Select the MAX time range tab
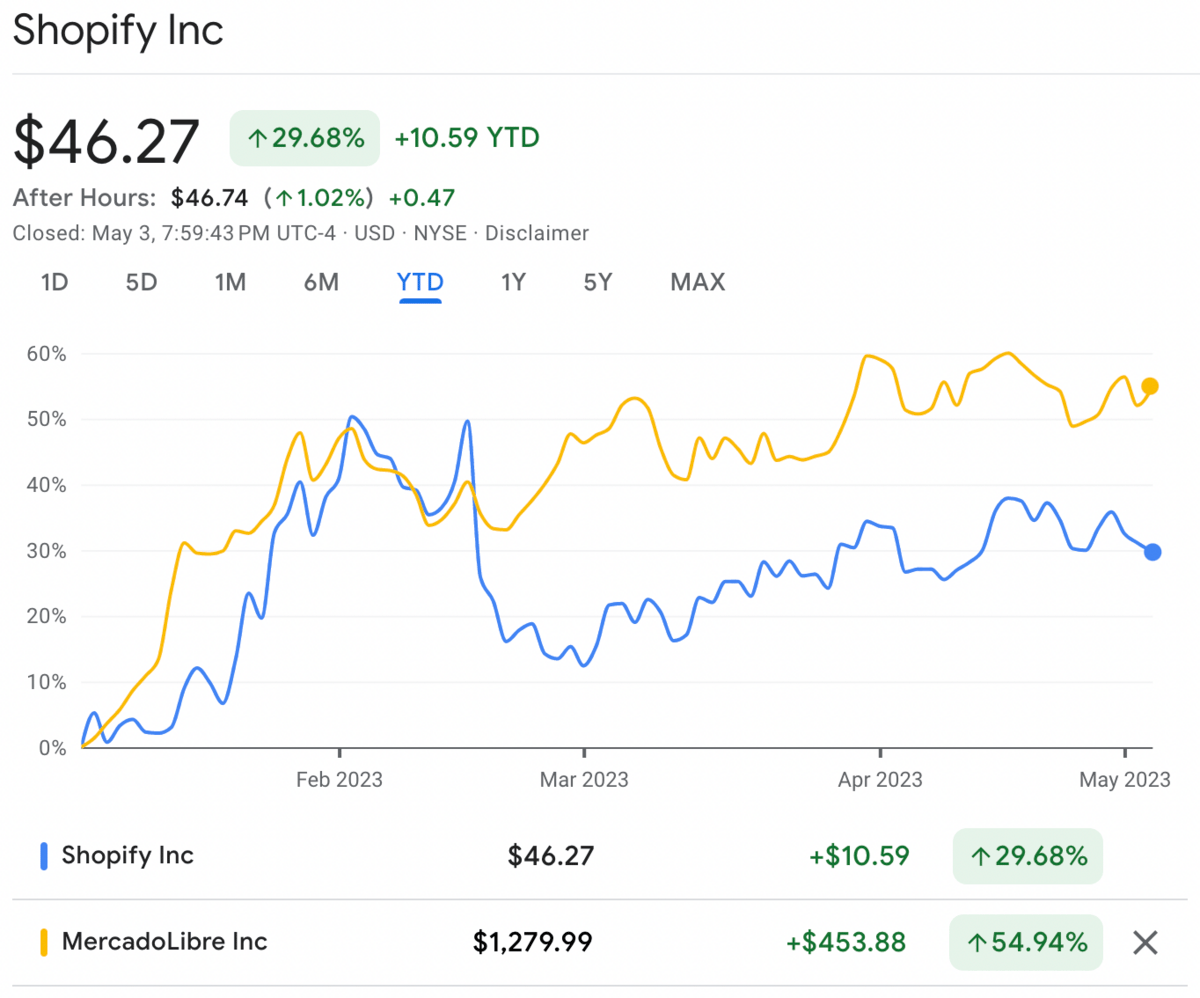Screen dimensions: 1200x998 [697, 282]
